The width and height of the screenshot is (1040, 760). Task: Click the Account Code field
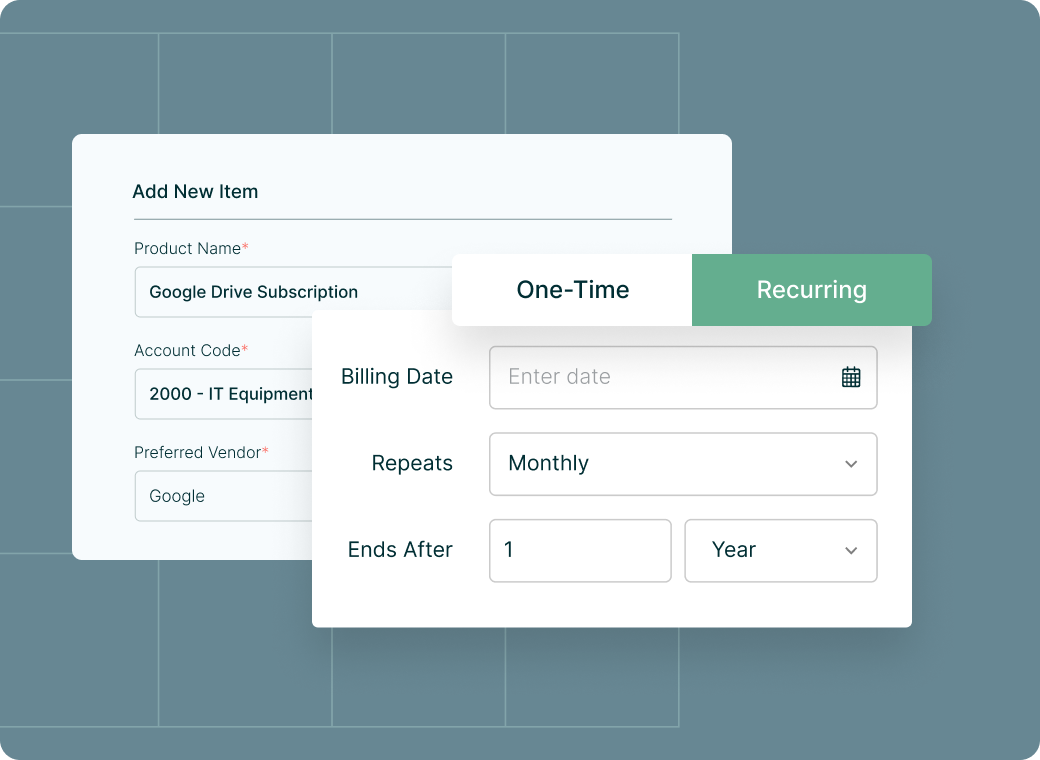pos(224,394)
